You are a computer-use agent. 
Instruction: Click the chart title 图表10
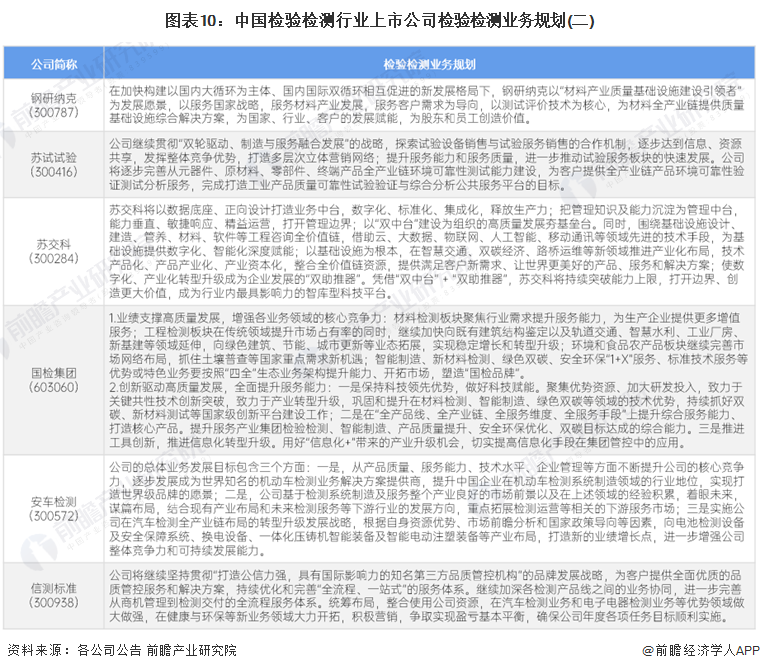pos(380,21)
